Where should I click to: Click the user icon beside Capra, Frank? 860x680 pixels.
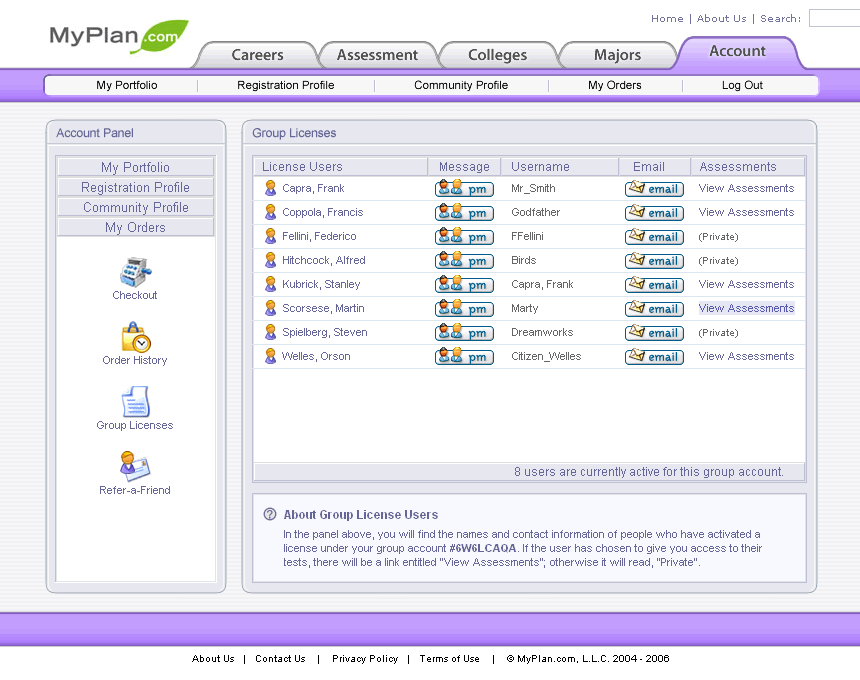click(270, 188)
